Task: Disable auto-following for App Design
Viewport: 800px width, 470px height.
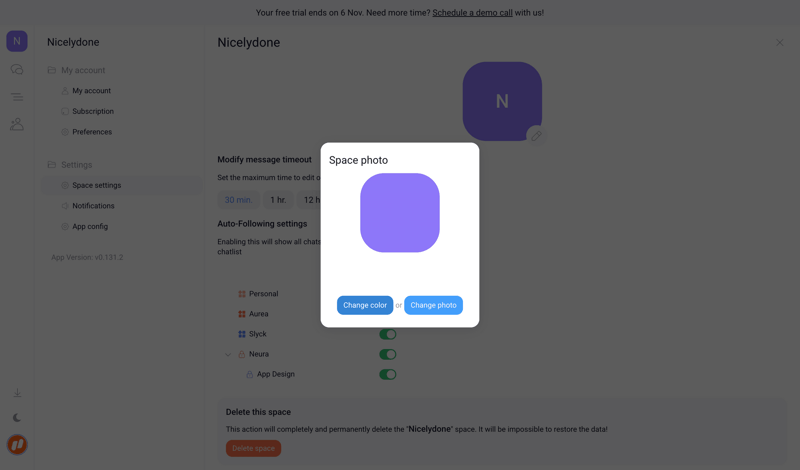Action: 388,374
